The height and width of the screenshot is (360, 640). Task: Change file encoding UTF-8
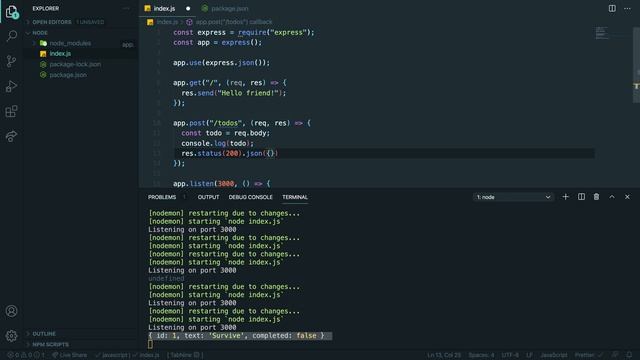tap(510, 355)
